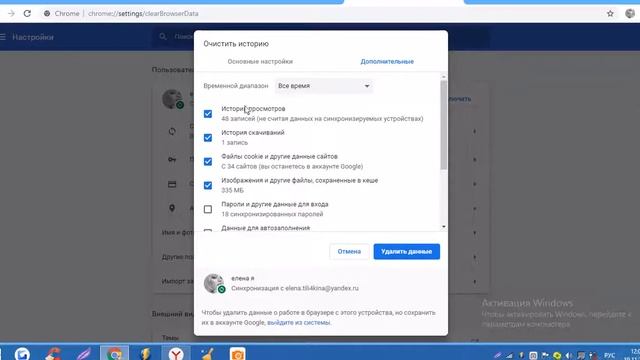640x360 pixels.
Task: Click the scroll up arrow in dialog list
Action: [x=444, y=77]
